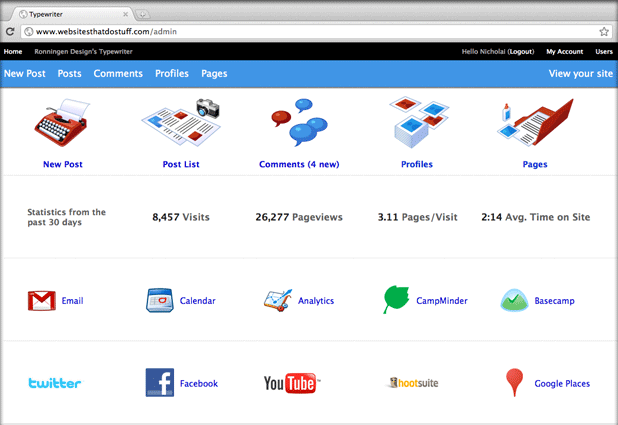Click the speech bubbles Comments icon
Screen dimensions: 618x425
pos(300,122)
